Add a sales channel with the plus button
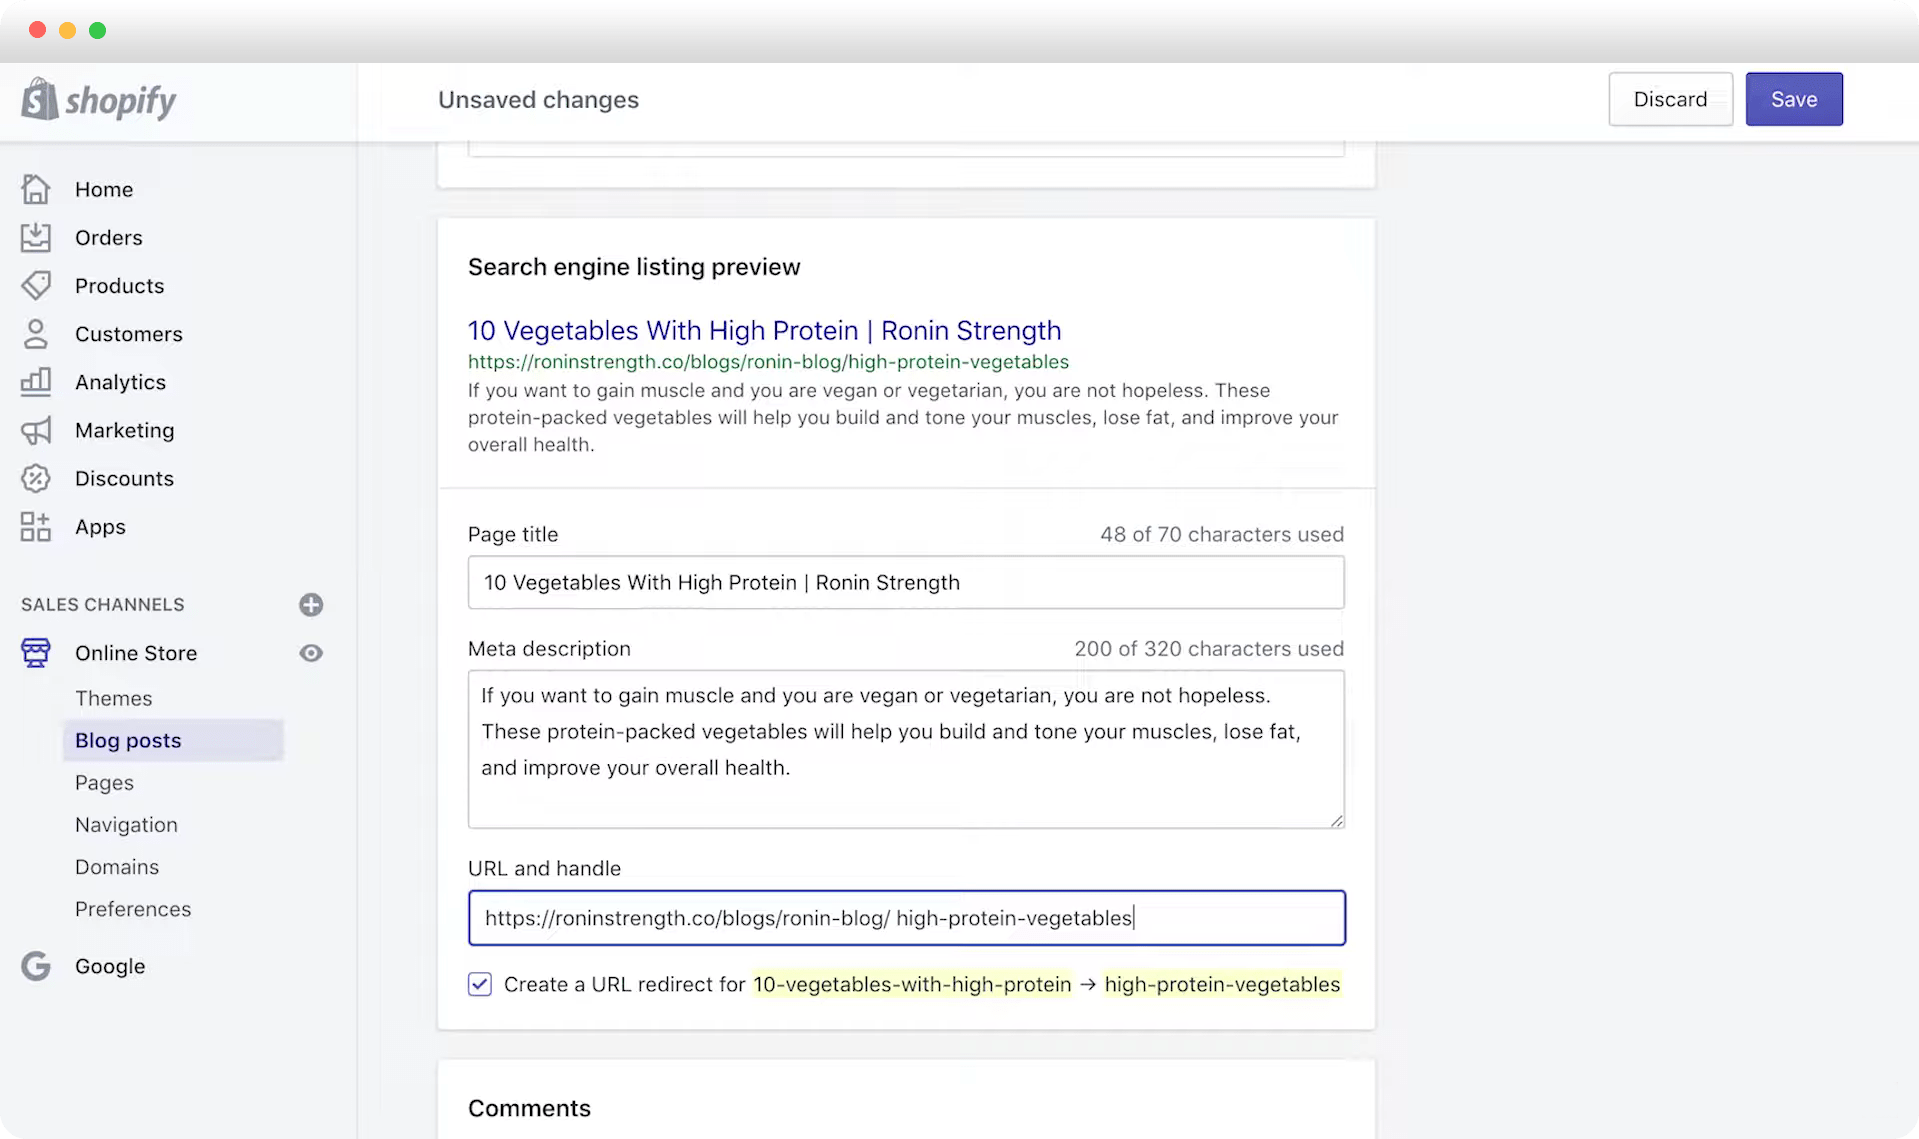Viewport: 1919px width, 1139px height. click(x=311, y=604)
